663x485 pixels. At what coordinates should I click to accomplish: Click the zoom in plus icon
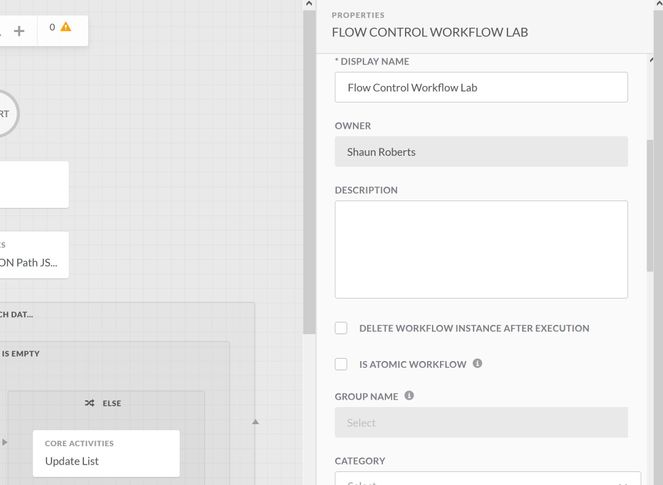[x=19, y=31]
